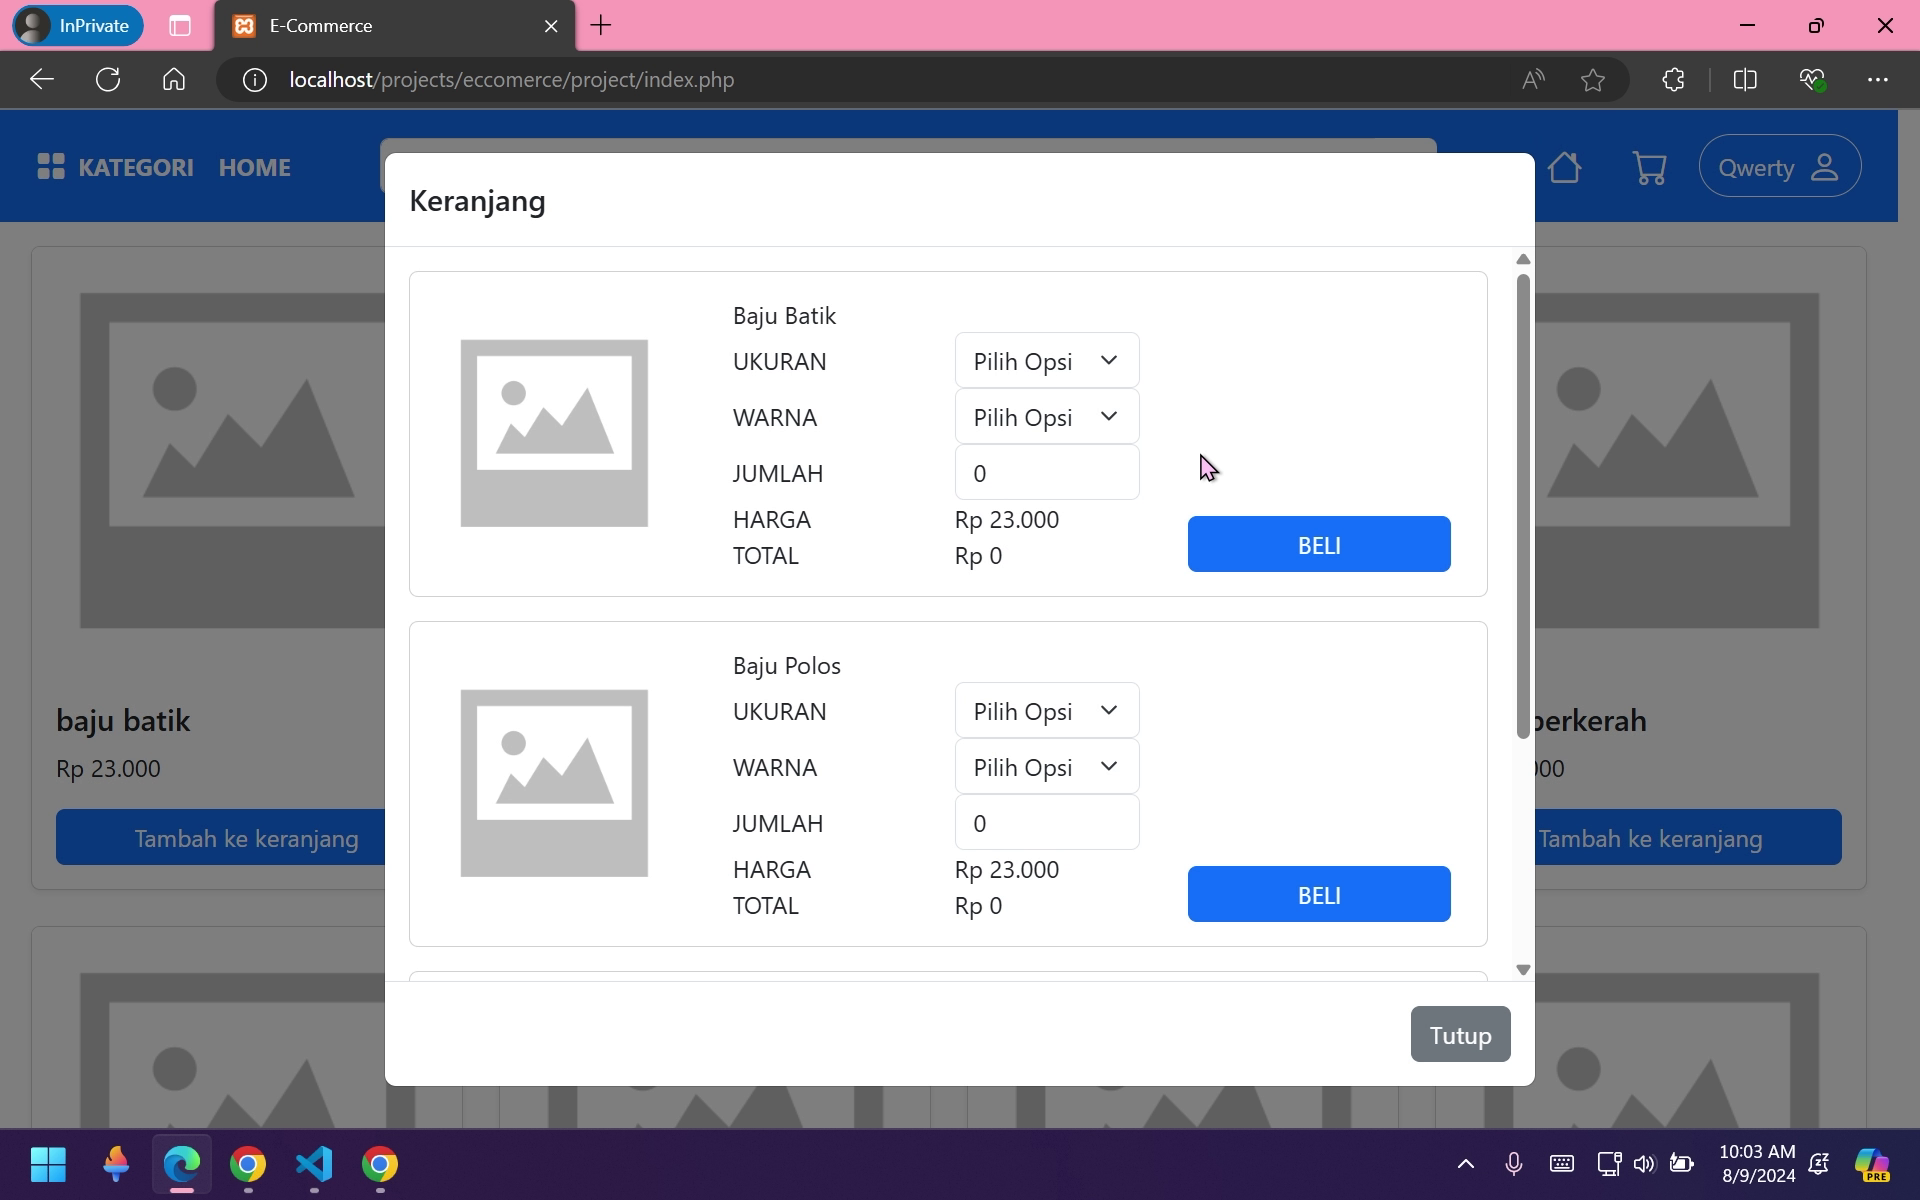Expand UKURAN dropdown for Baju Batik

tap(1047, 361)
